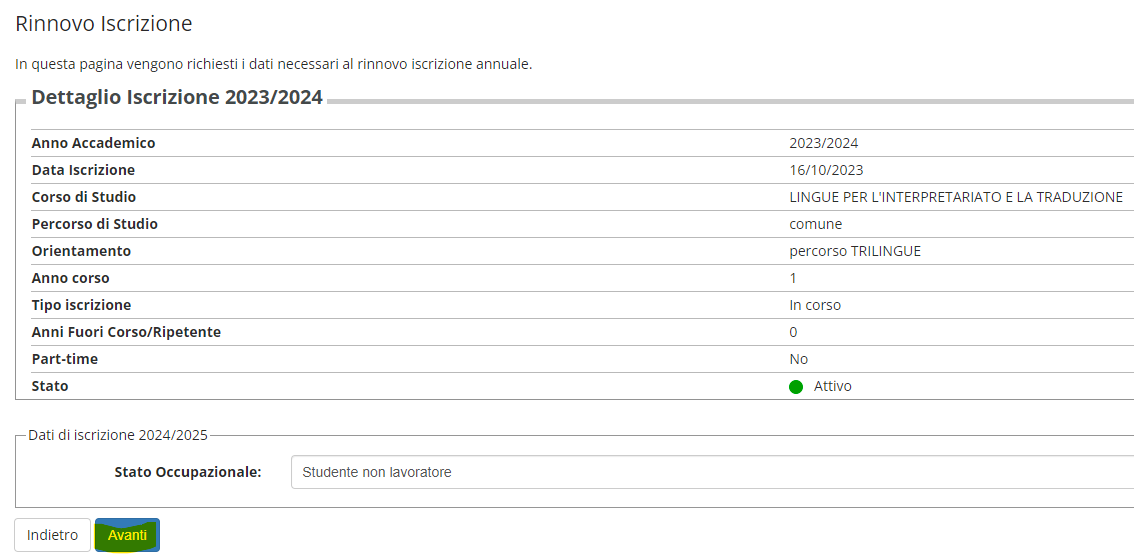Image resolution: width=1134 pixels, height=560 pixels.
Task: Click the Anno corso row label
Action: click(x=70, y=278)
